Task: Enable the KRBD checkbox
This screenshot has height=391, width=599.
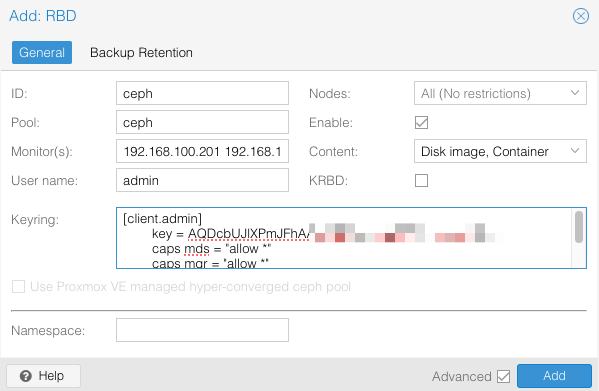Action: pos(421,181)
